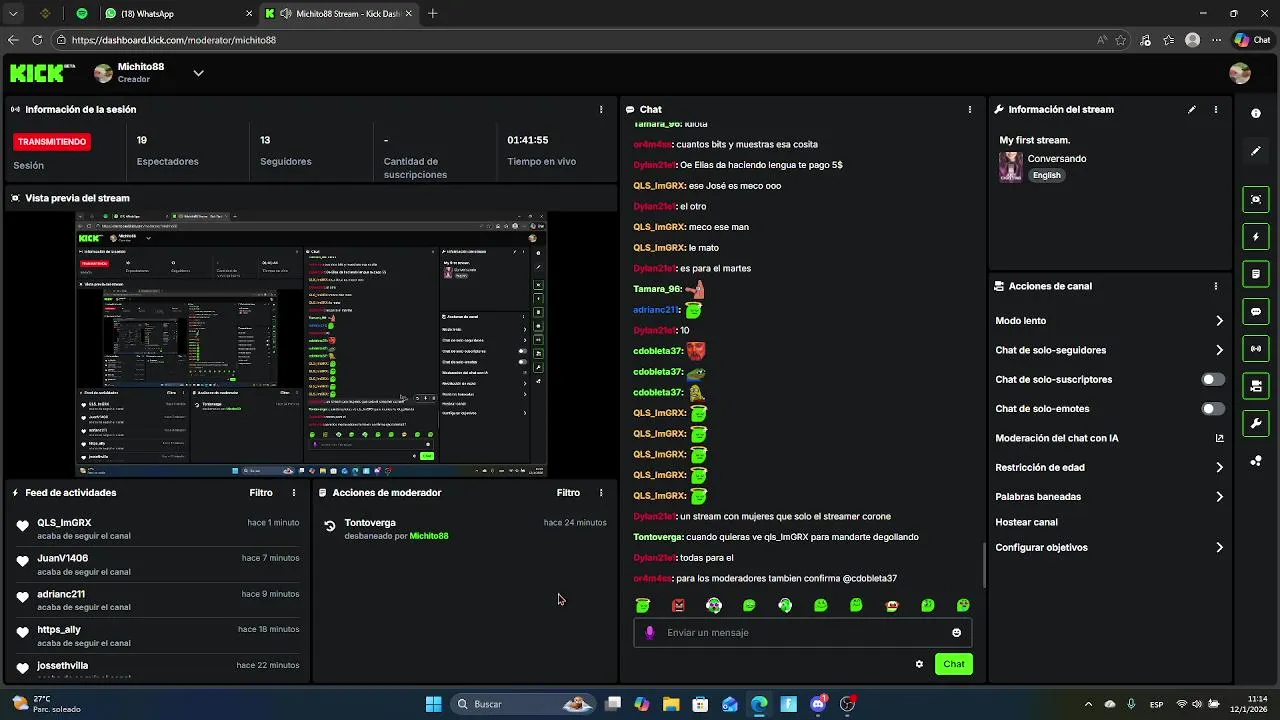Click the Hostear canal option
This screenshot has height=720, width=1280.
1026,522
